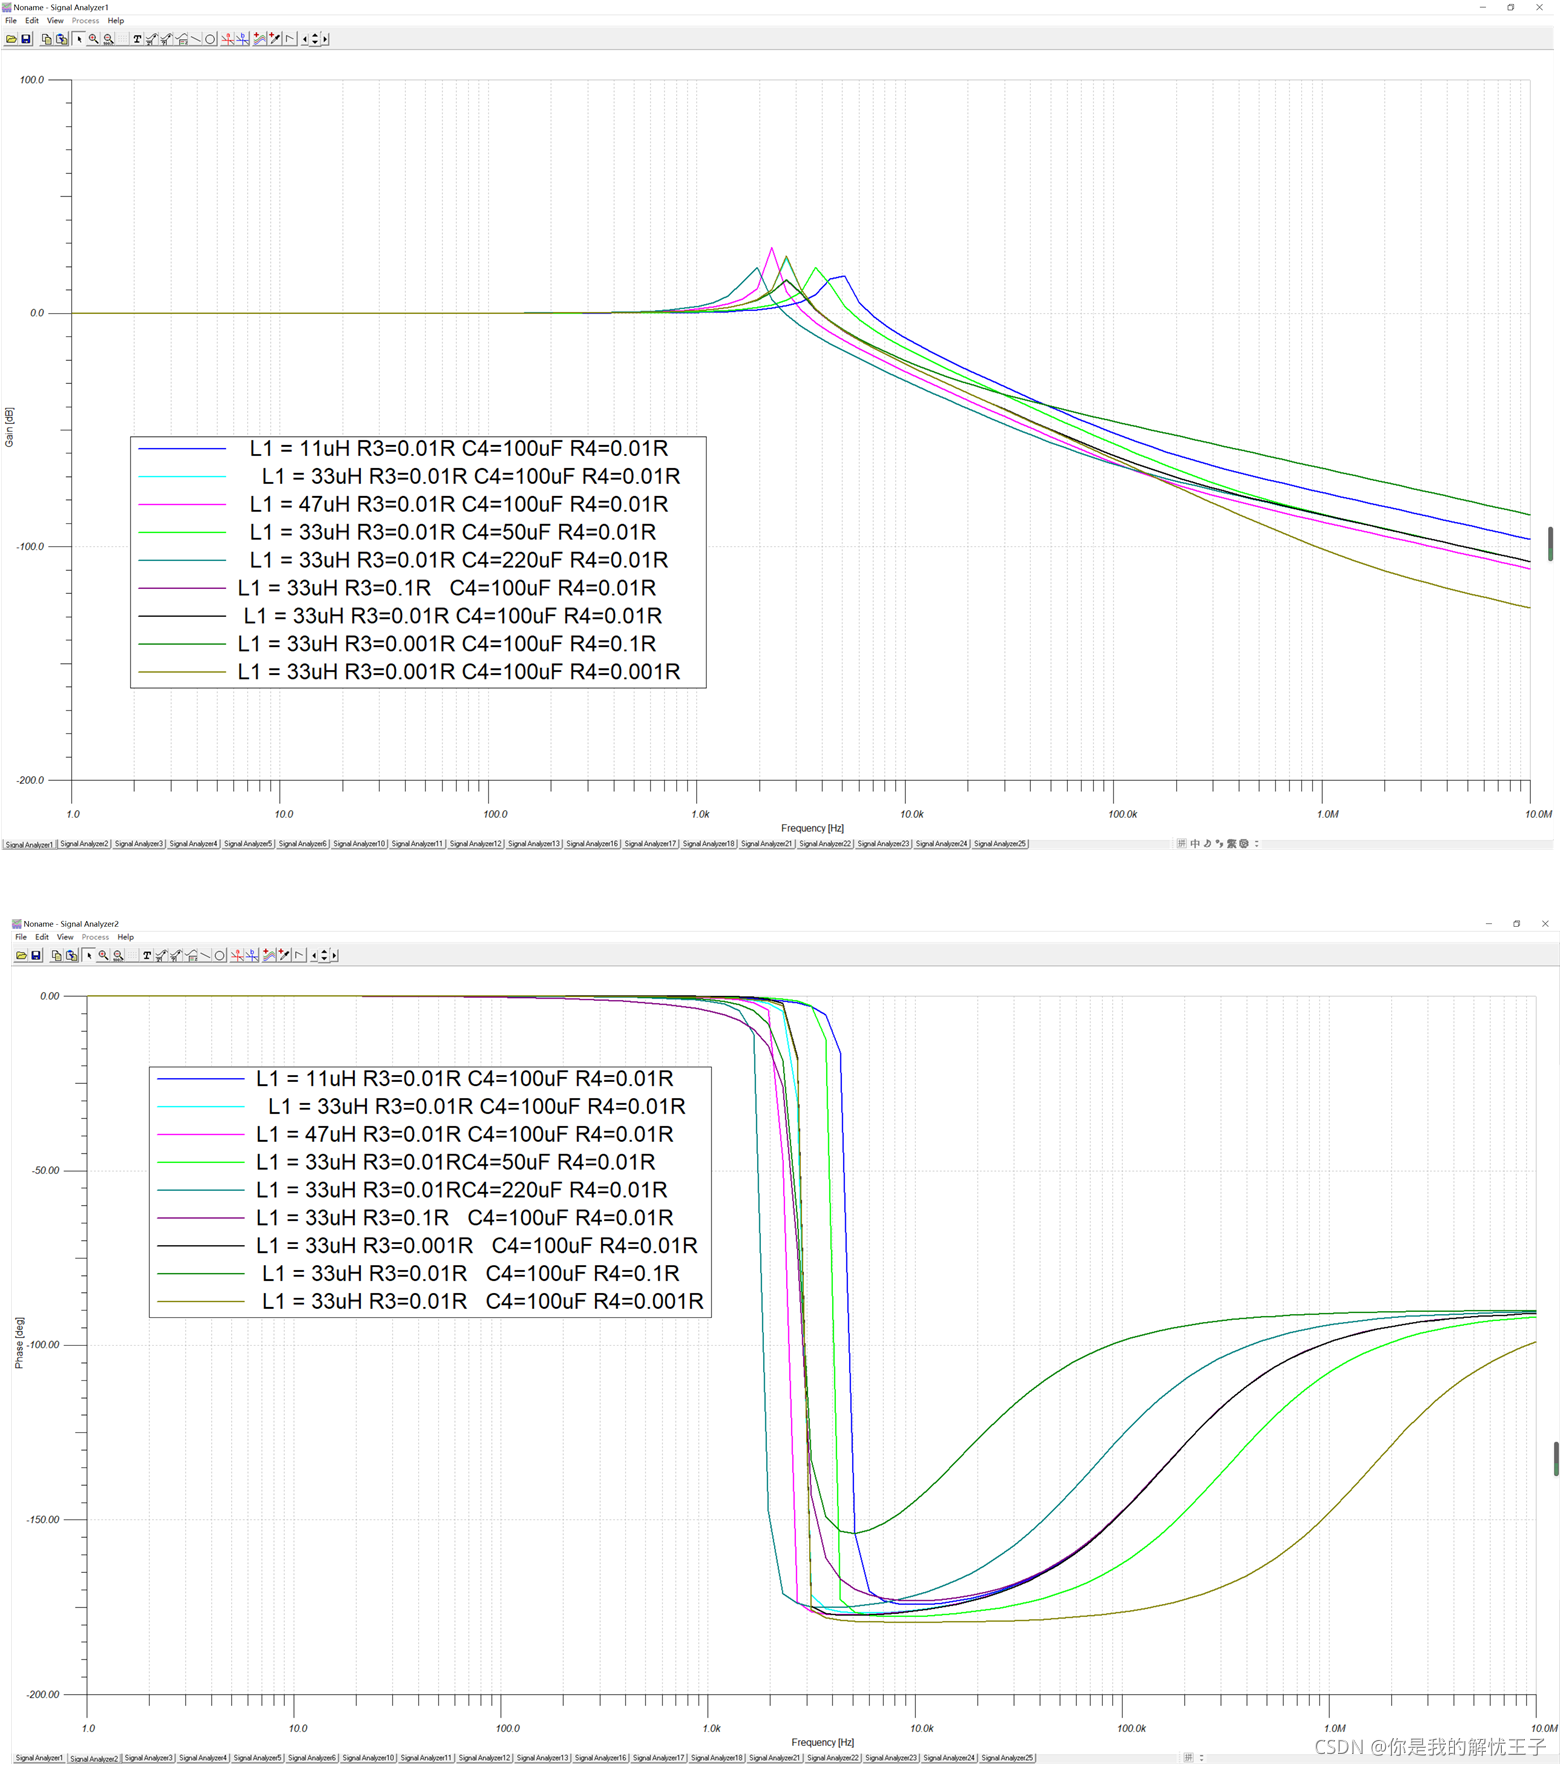Click Copy icon in Signal Analyzer2 toolbar
The image size is (1561, 1765).
coord(57,955)
